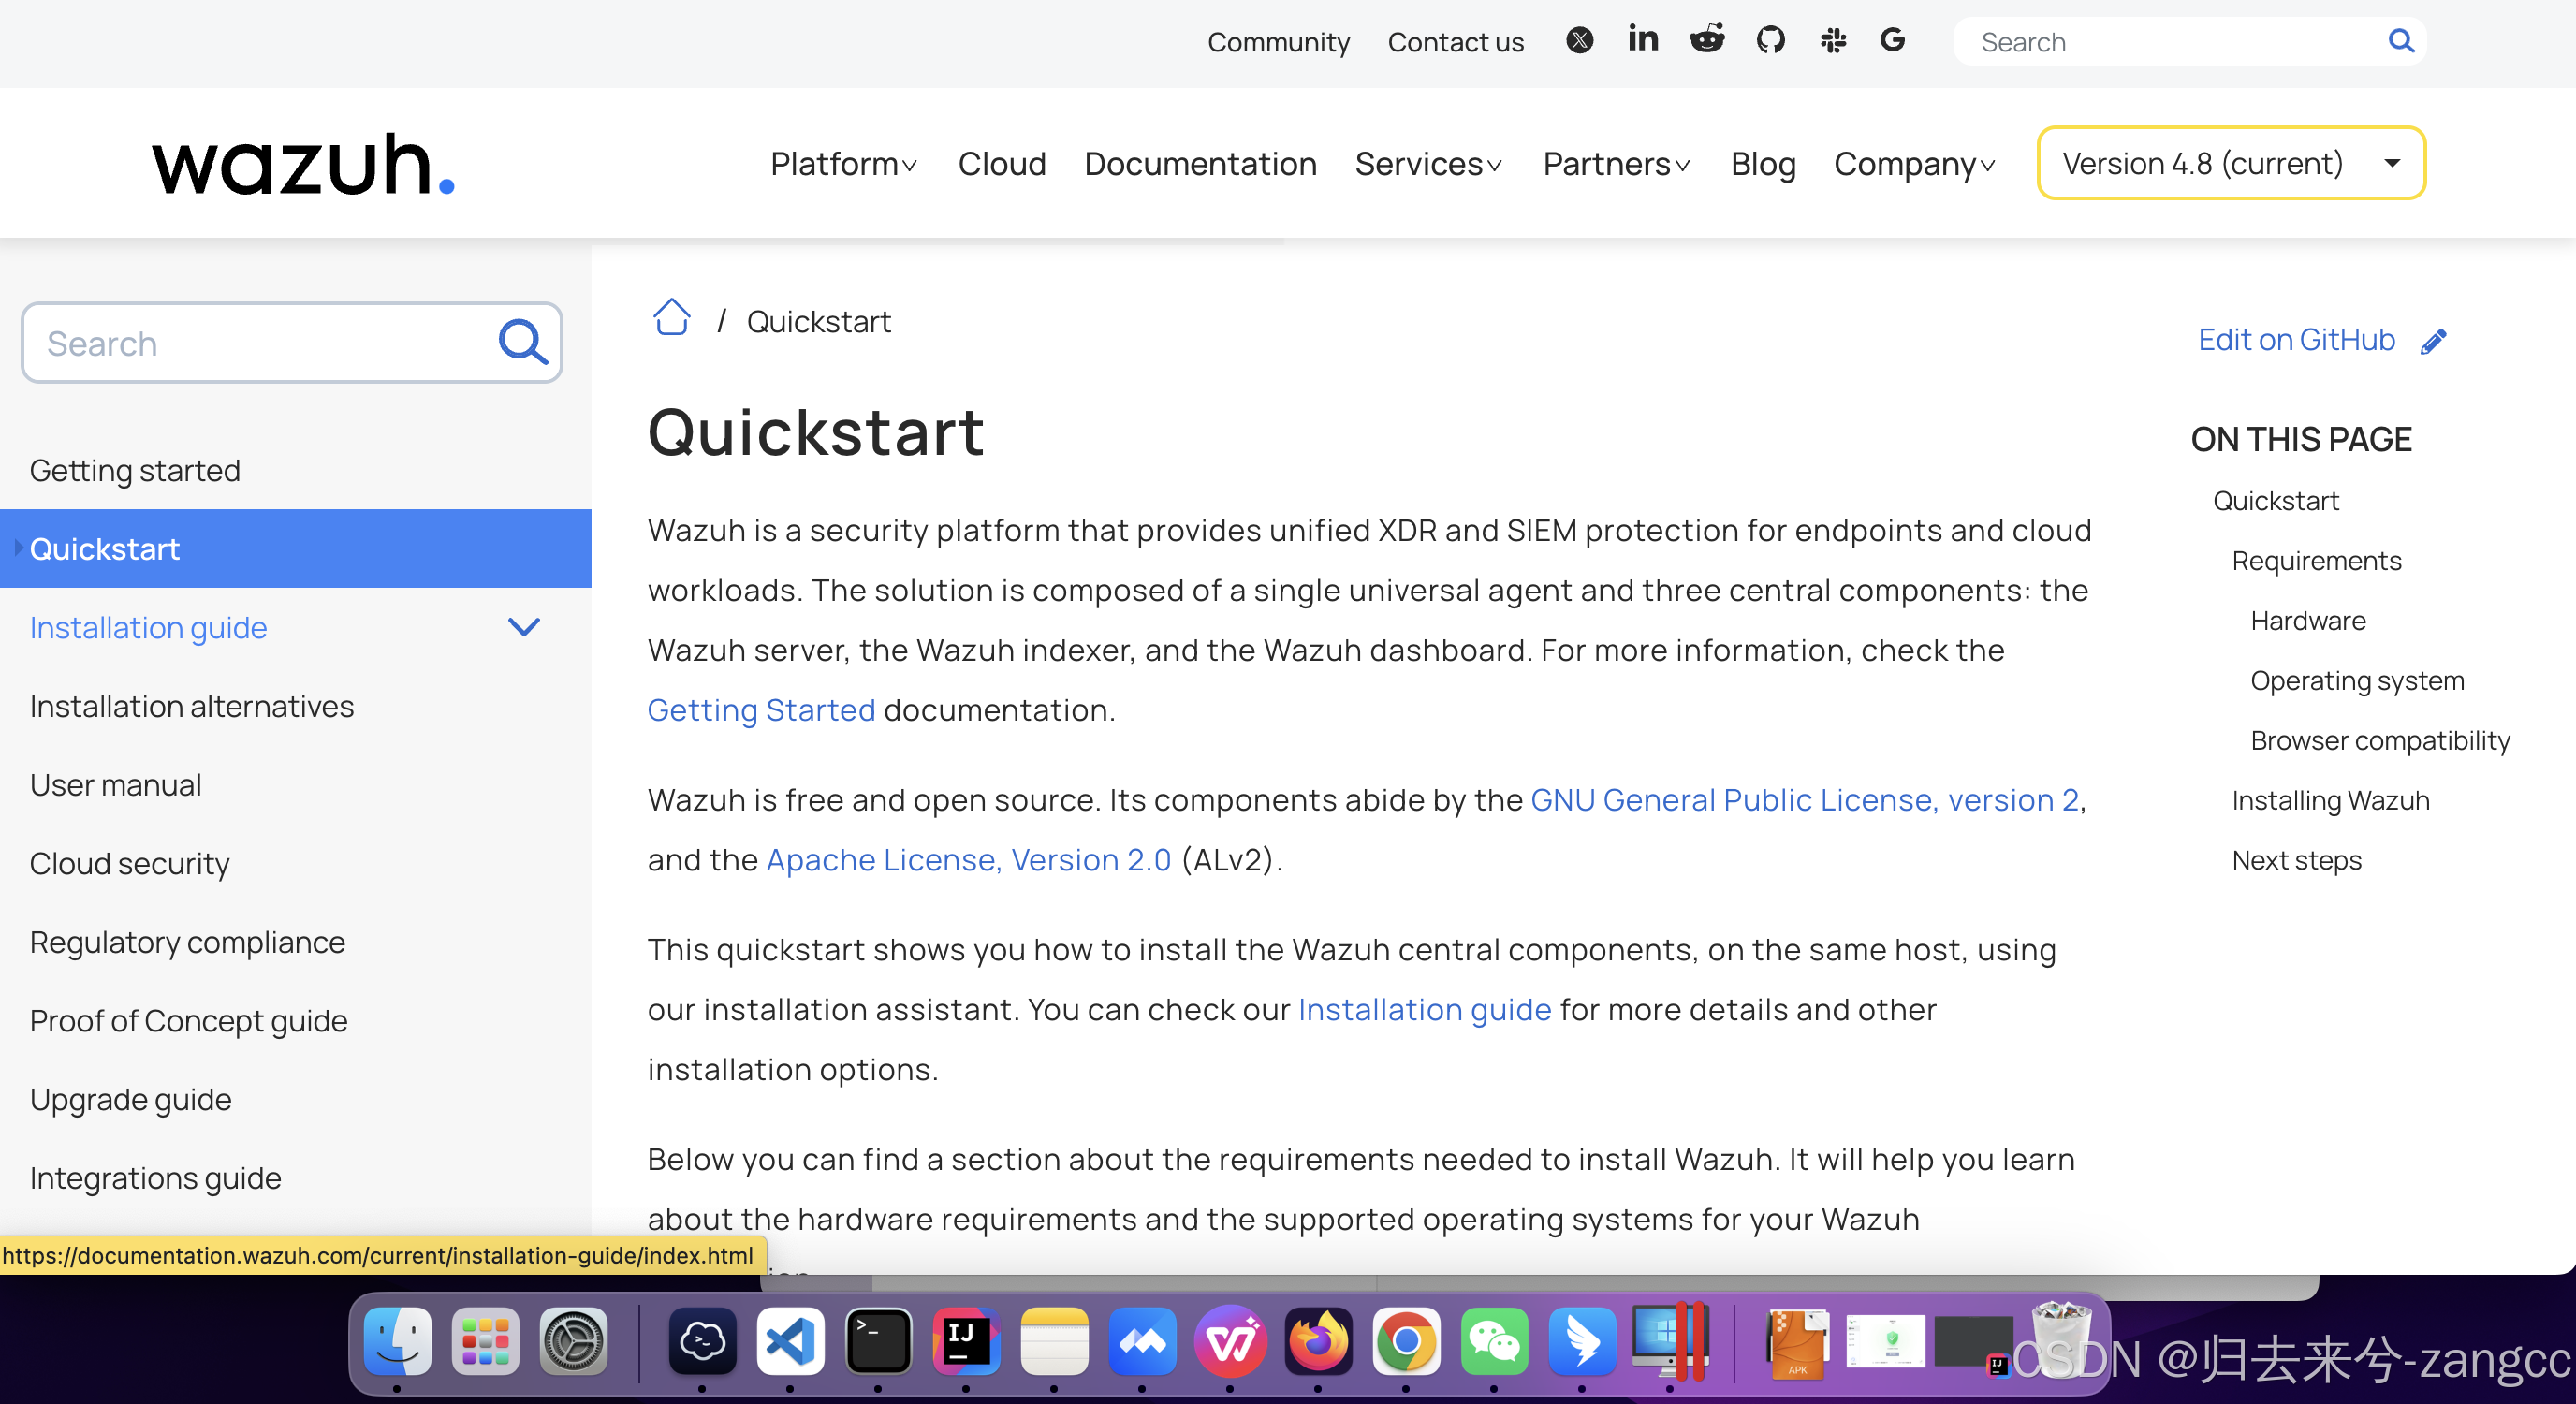This screenshot has height=1404, width=2576.
Task: Click the pencil icon beside Edit on GitHub
Action: pyautogui.click(x=2433, y=341)
